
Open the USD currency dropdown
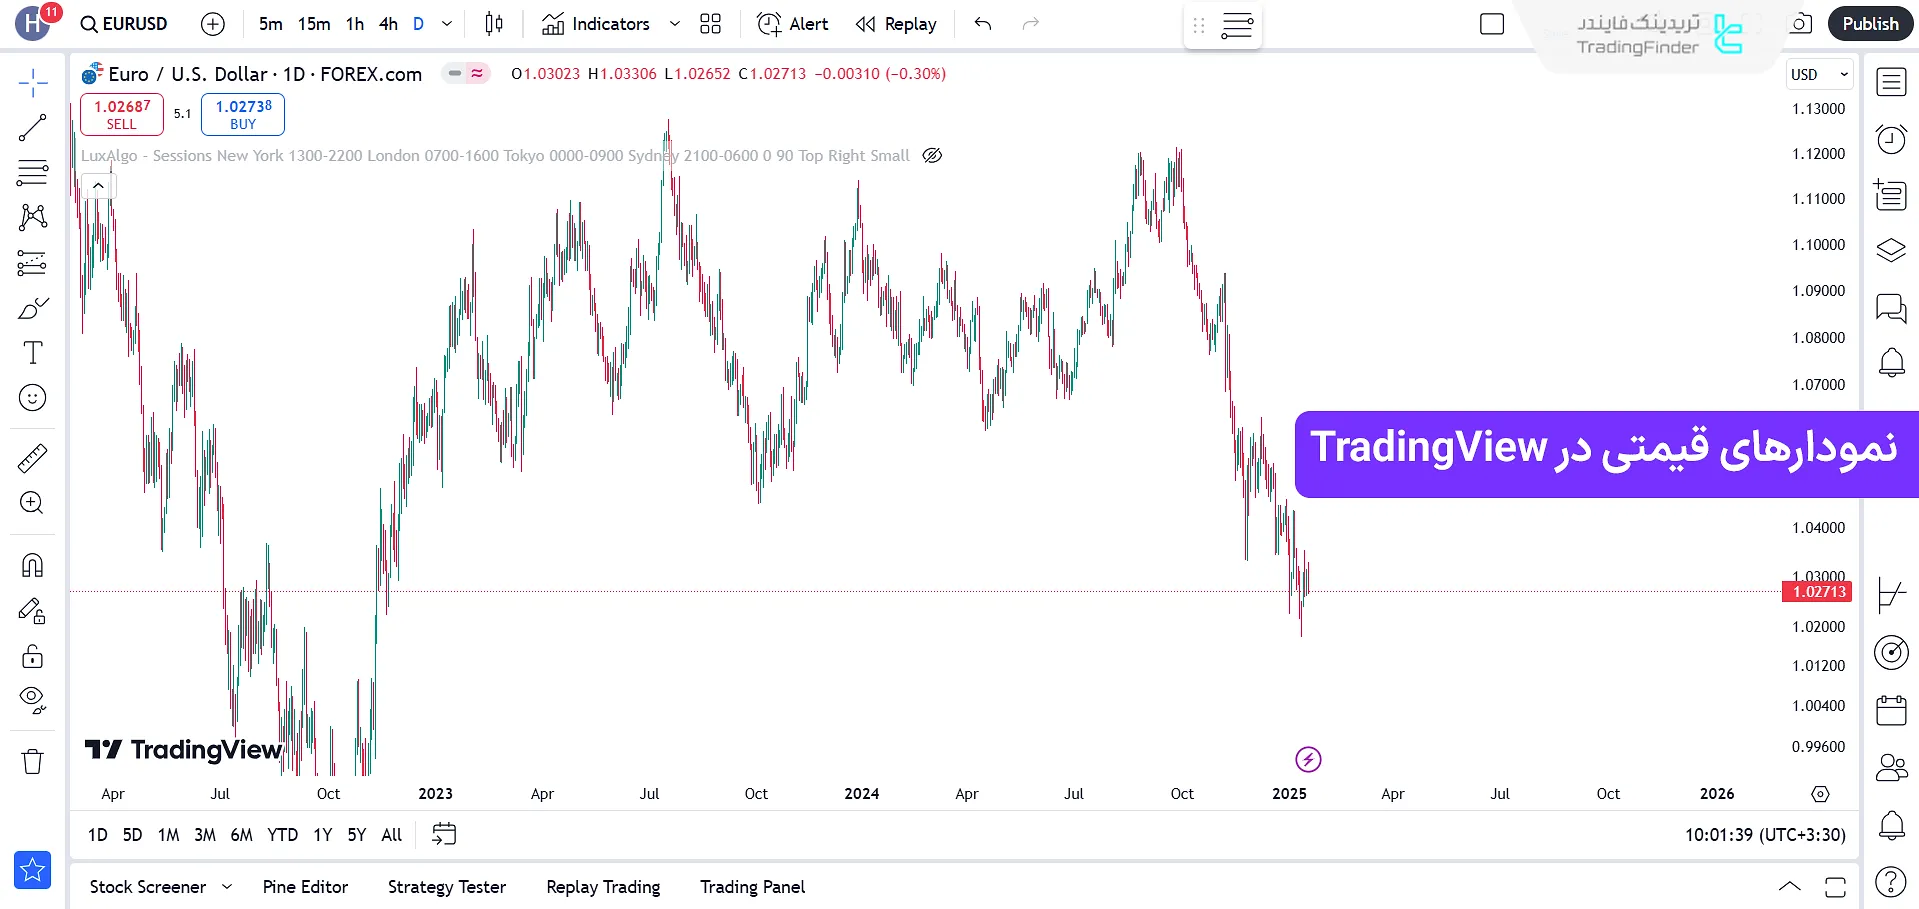[x=1819, y=74]
